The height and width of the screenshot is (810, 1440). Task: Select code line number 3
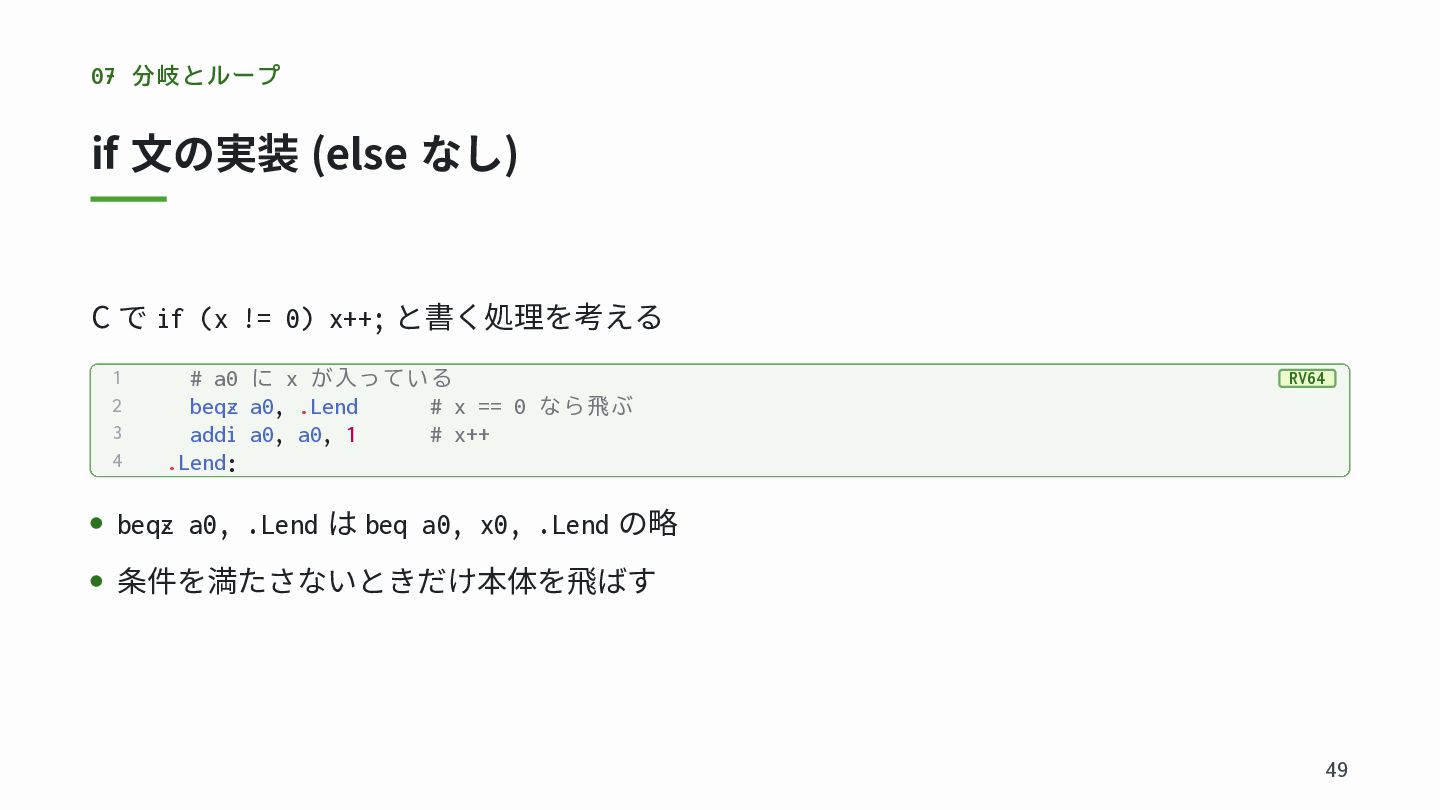[x=117, y=434]
